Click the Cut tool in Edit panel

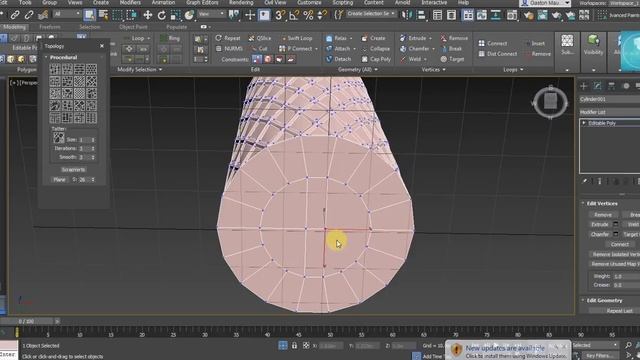tap(260, 49)
